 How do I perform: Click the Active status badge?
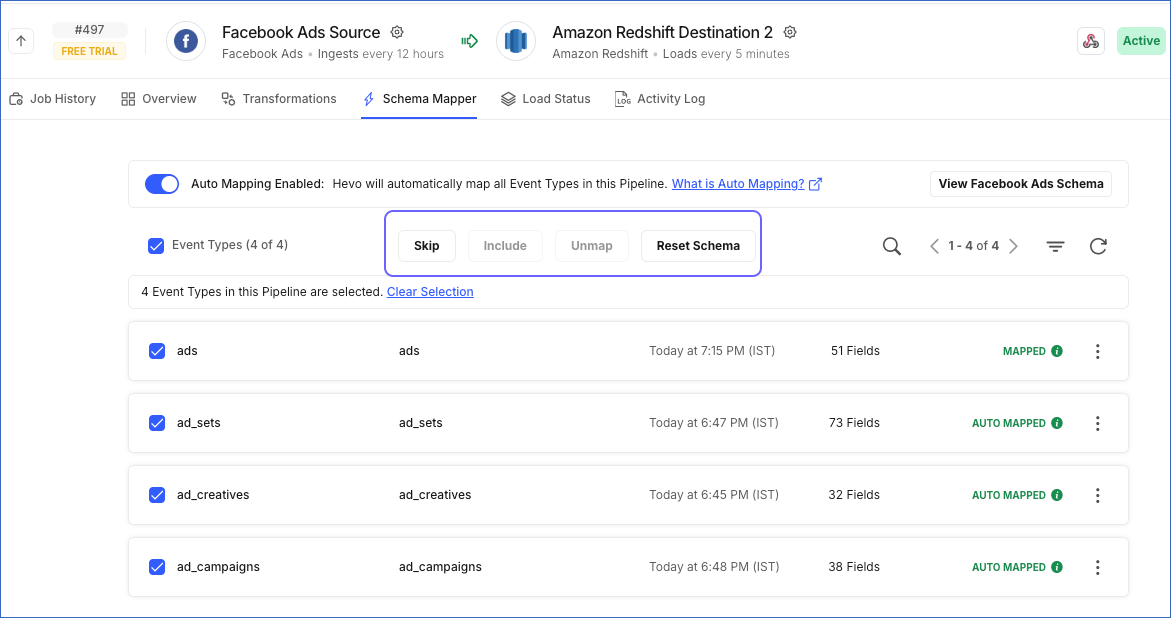1141,41
